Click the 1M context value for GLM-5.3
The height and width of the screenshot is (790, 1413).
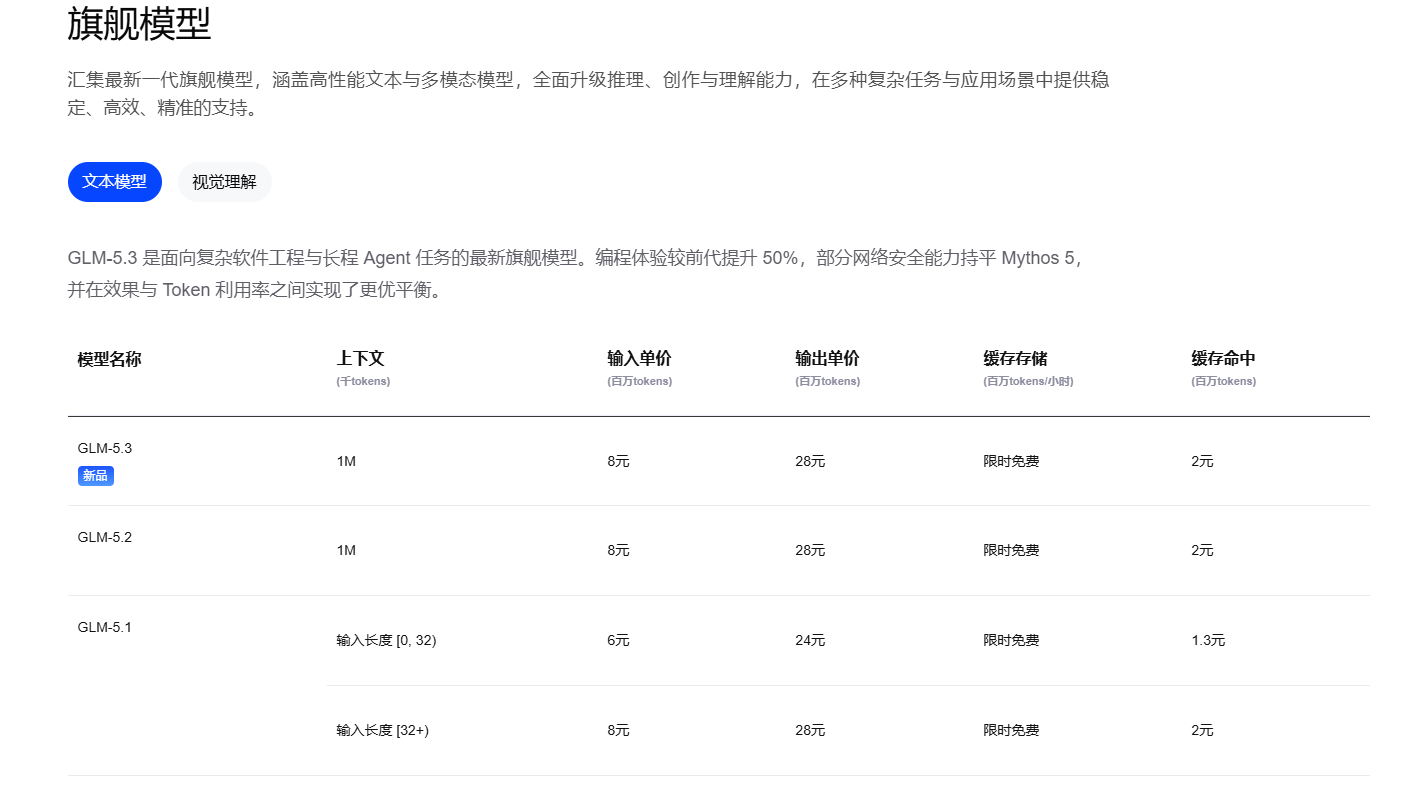(x=346, y=461)
